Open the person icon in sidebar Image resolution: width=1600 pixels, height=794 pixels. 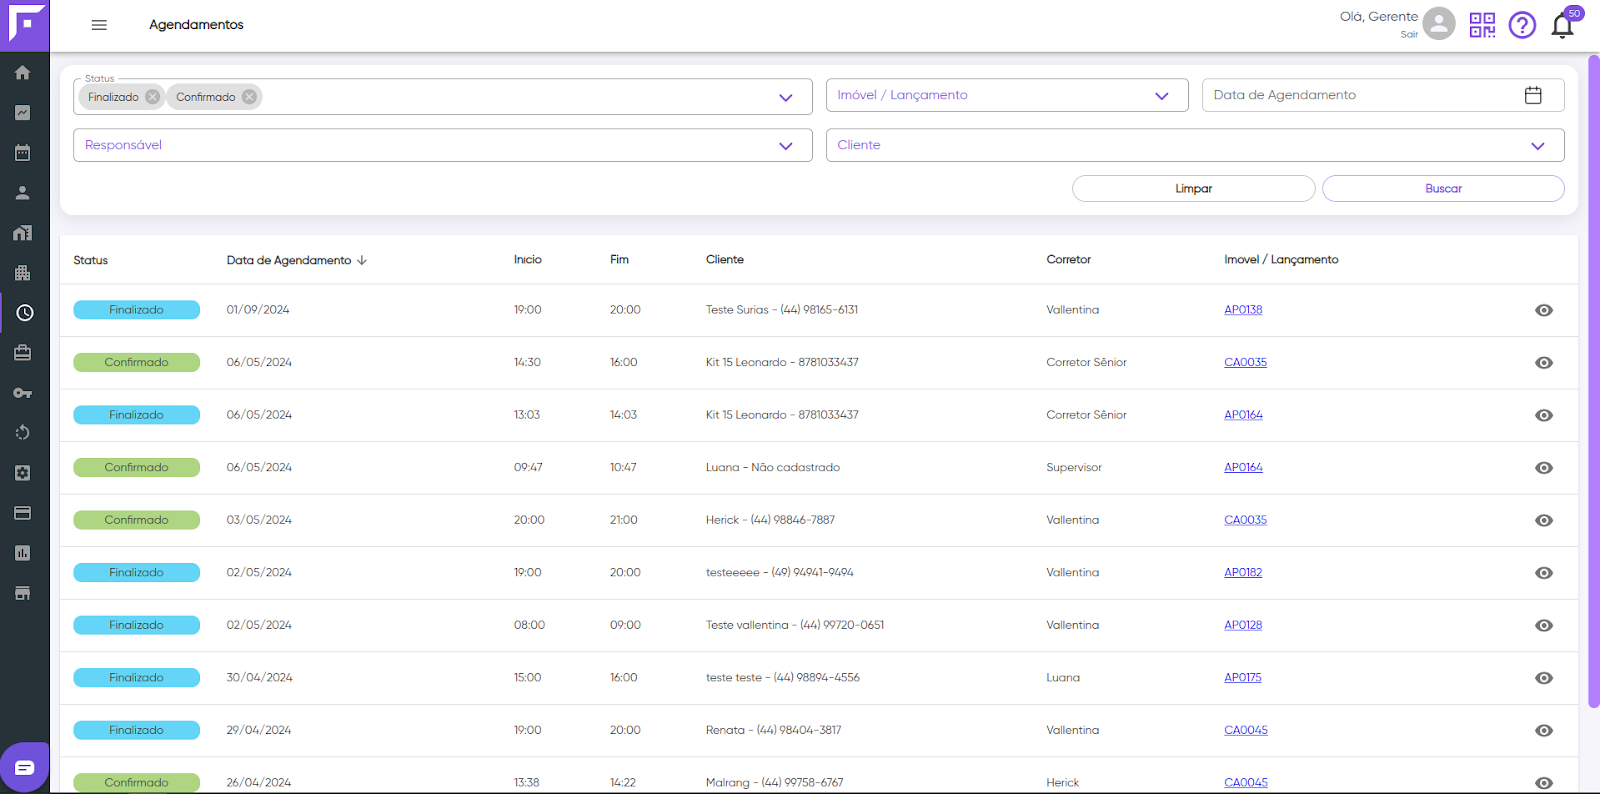point(22,193)
